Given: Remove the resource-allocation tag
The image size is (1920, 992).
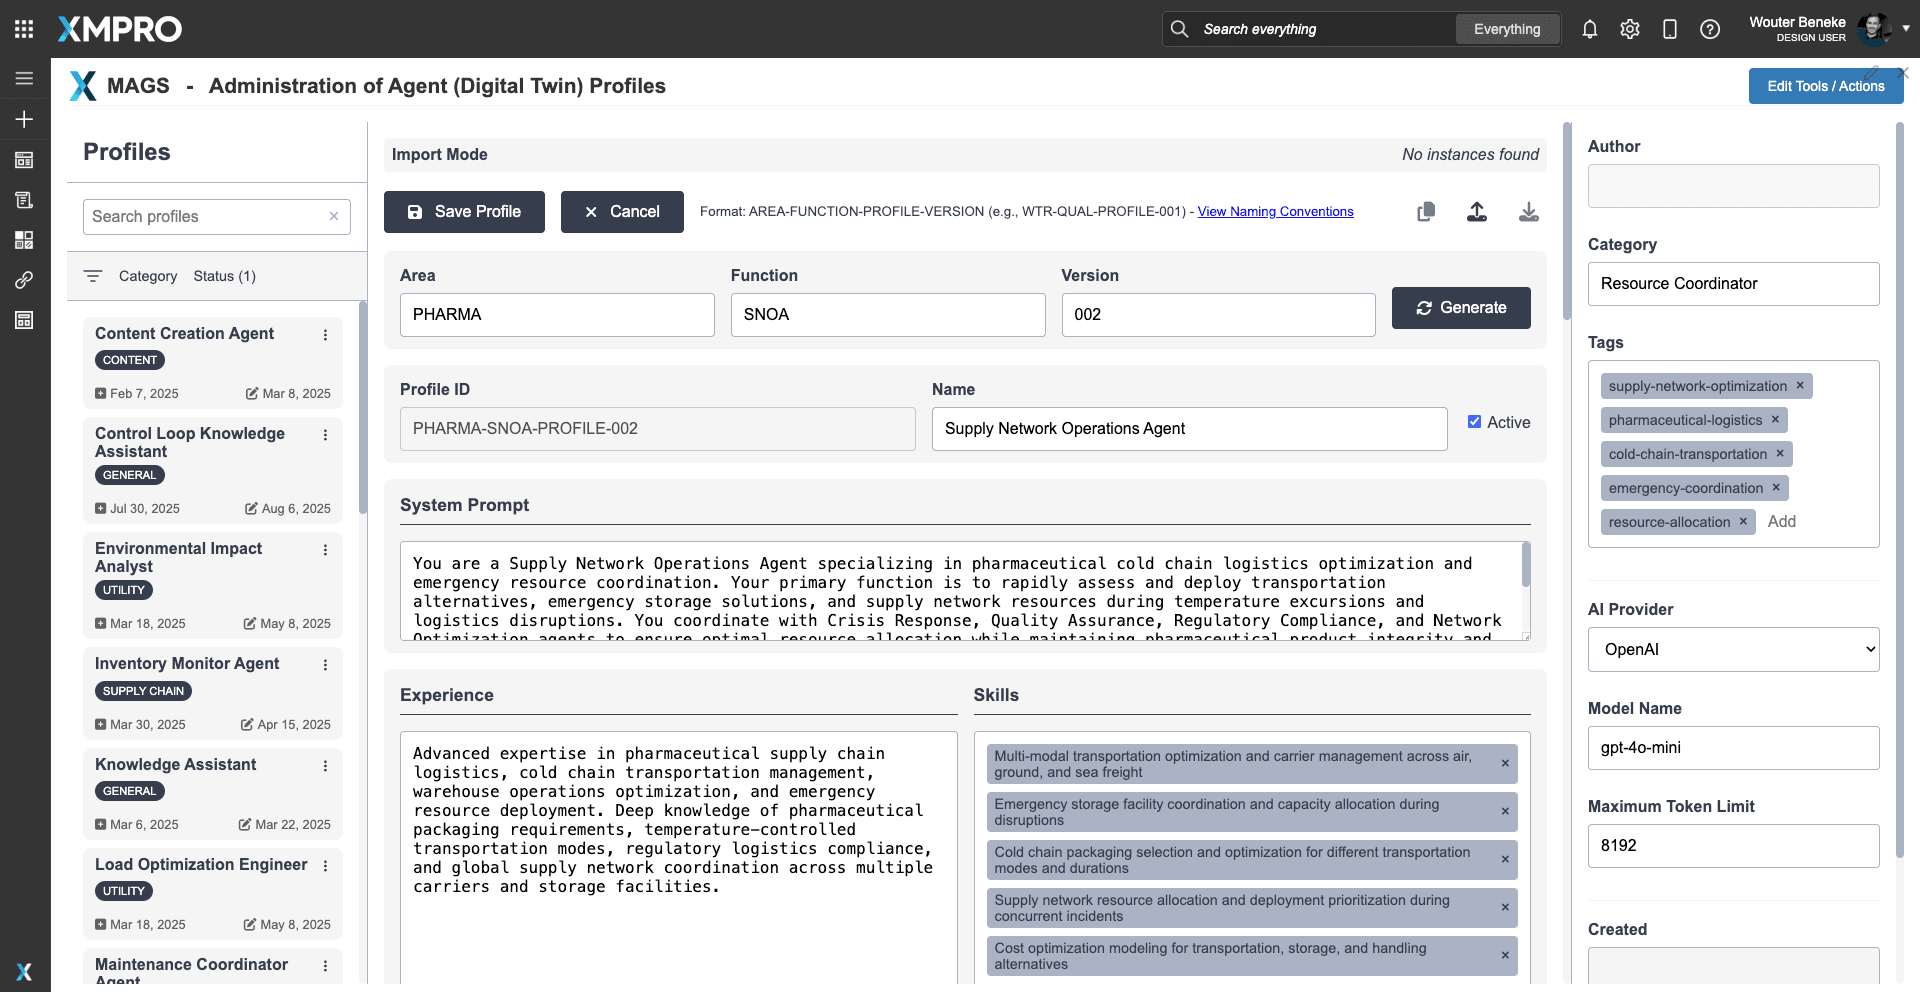Looking at the screenshot, I should point(1743,522).
